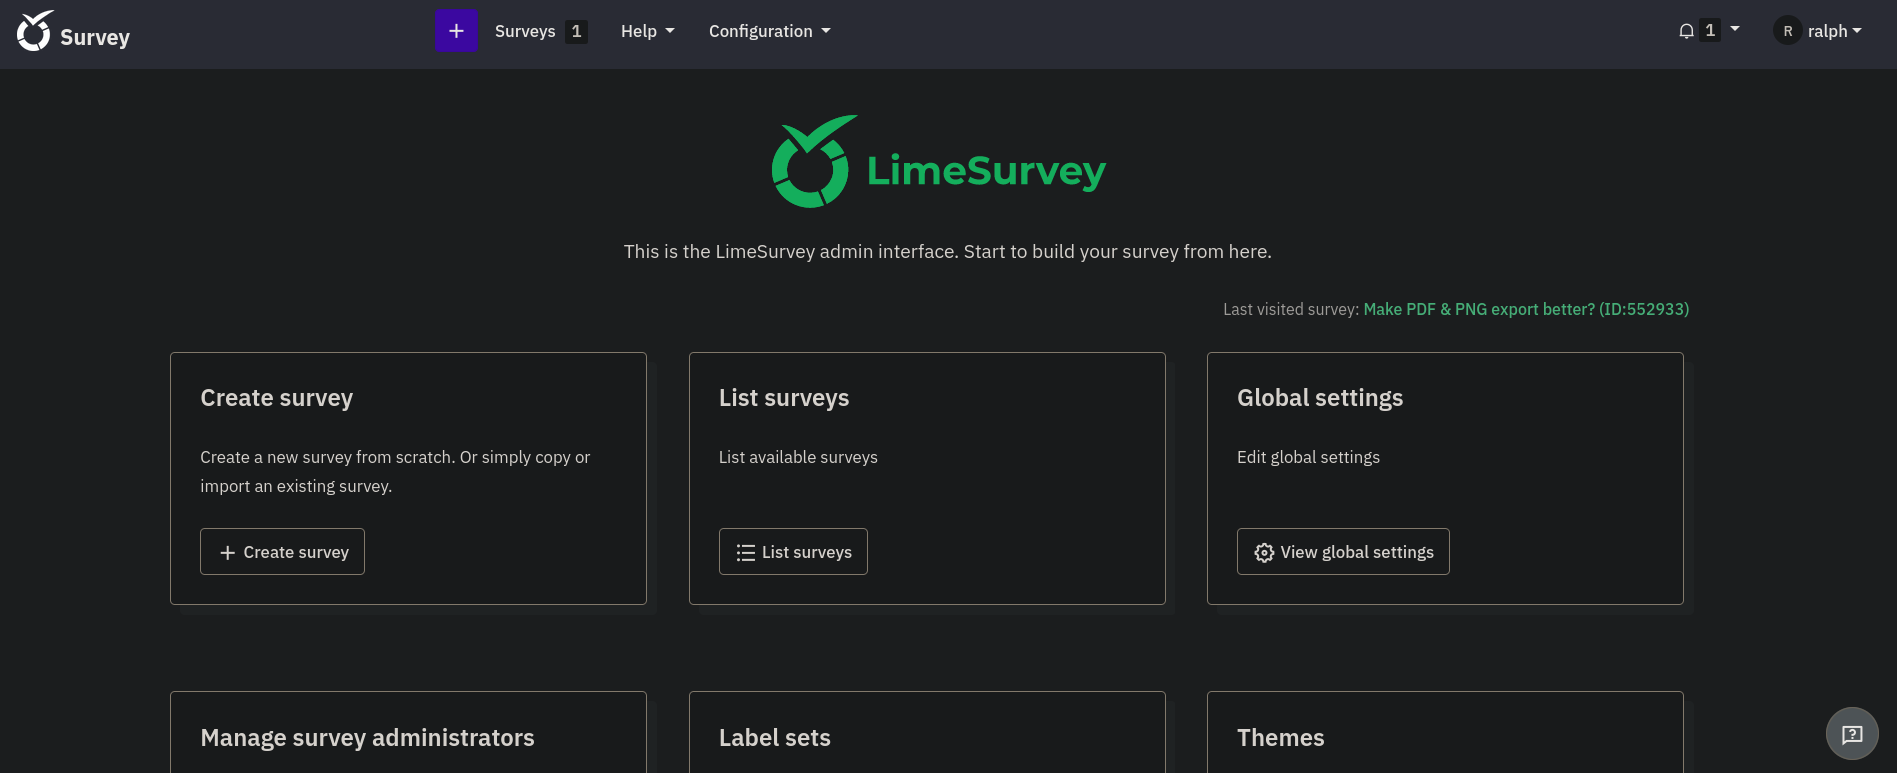1897x773 pixels.
Task: Click the Survey brand text in navbar
Action: pos(95,37)
